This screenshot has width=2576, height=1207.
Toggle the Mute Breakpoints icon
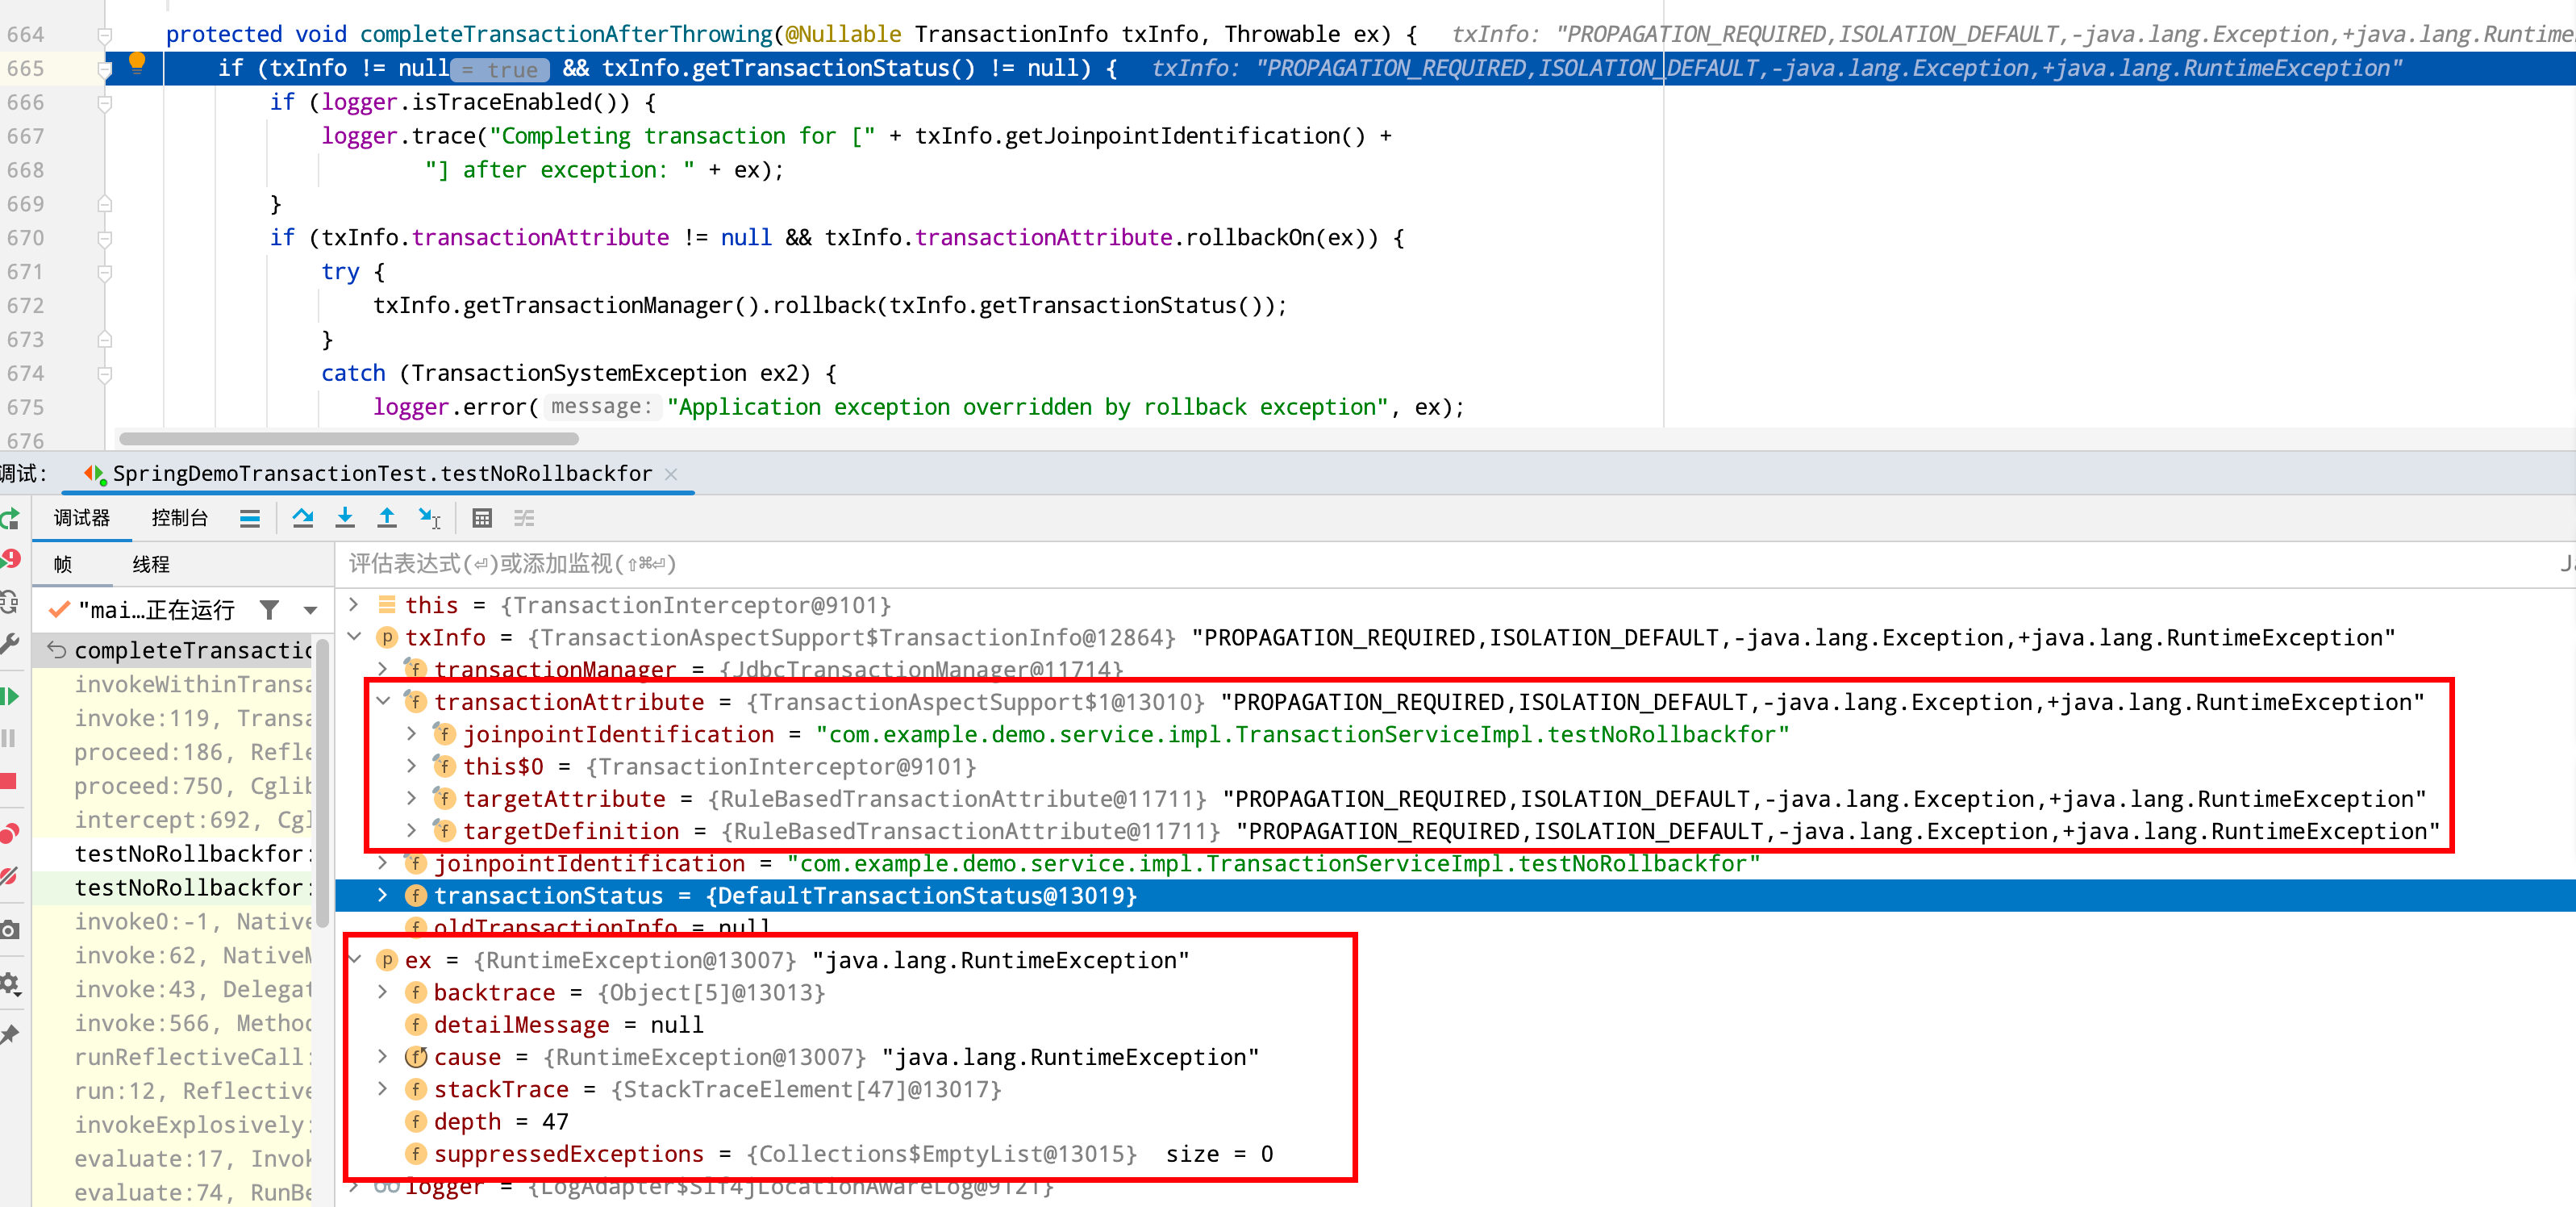click(x=9, y=876)
